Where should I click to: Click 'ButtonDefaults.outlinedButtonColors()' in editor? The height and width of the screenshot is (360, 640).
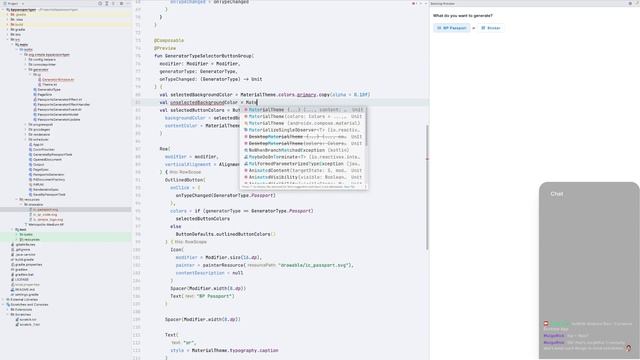226,234
